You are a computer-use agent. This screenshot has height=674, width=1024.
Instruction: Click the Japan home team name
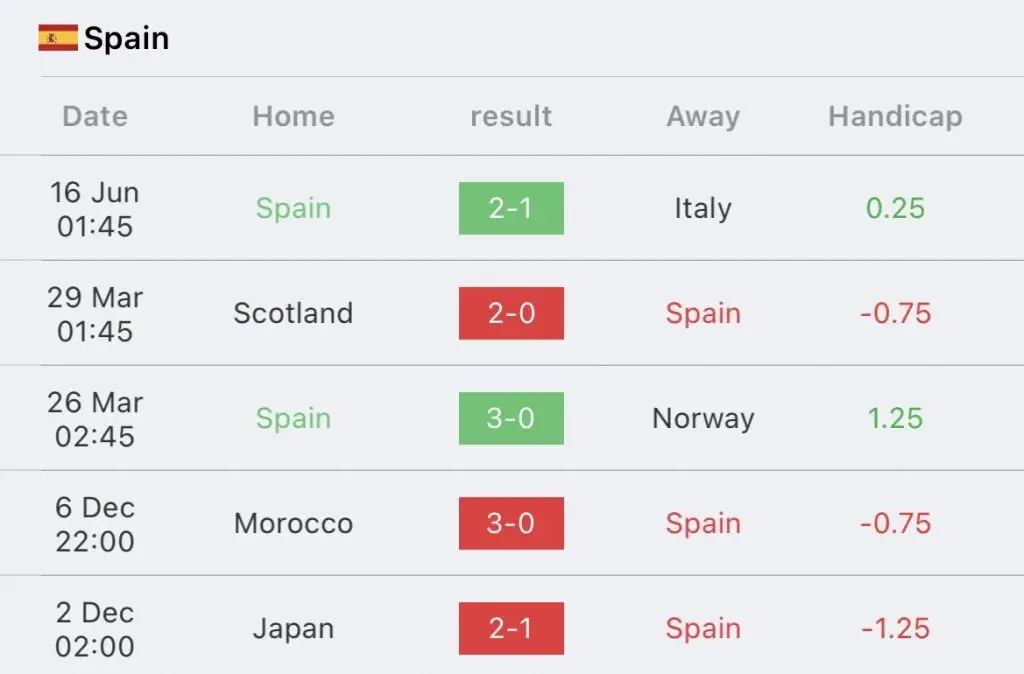coord(294,629)
